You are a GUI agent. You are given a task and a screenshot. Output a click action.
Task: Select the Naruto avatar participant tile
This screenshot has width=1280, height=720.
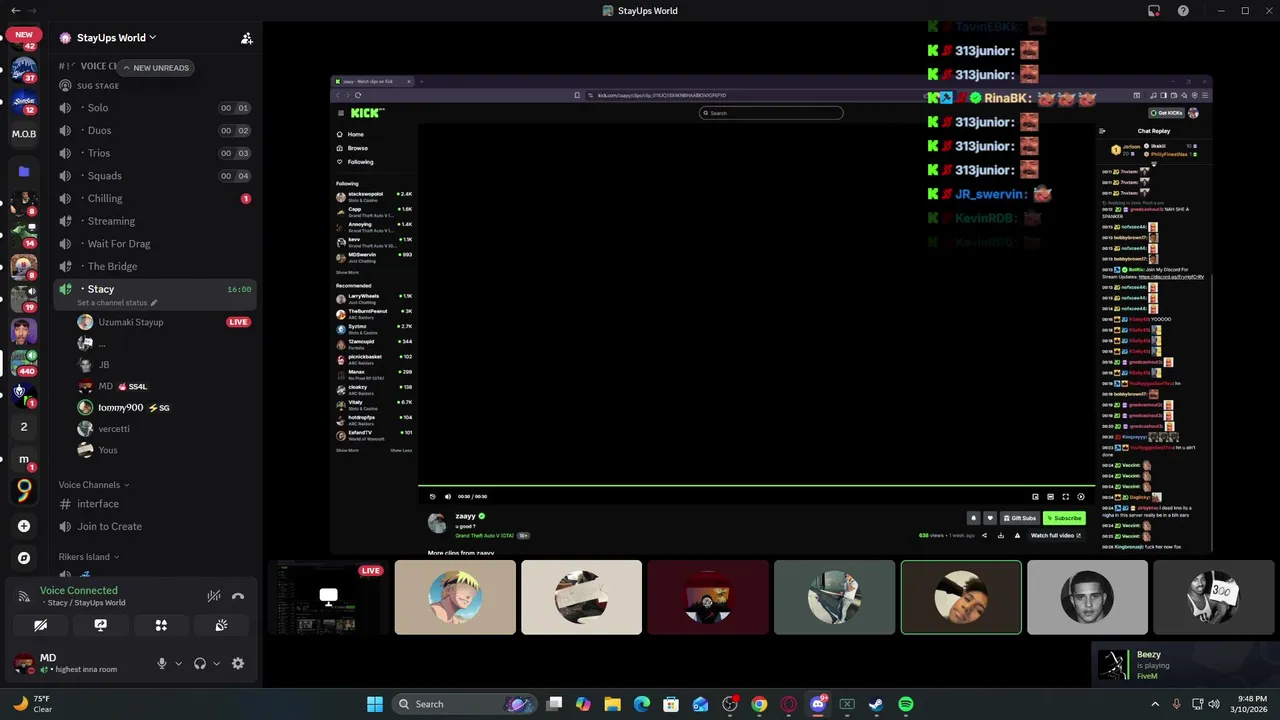click(455, 597)
